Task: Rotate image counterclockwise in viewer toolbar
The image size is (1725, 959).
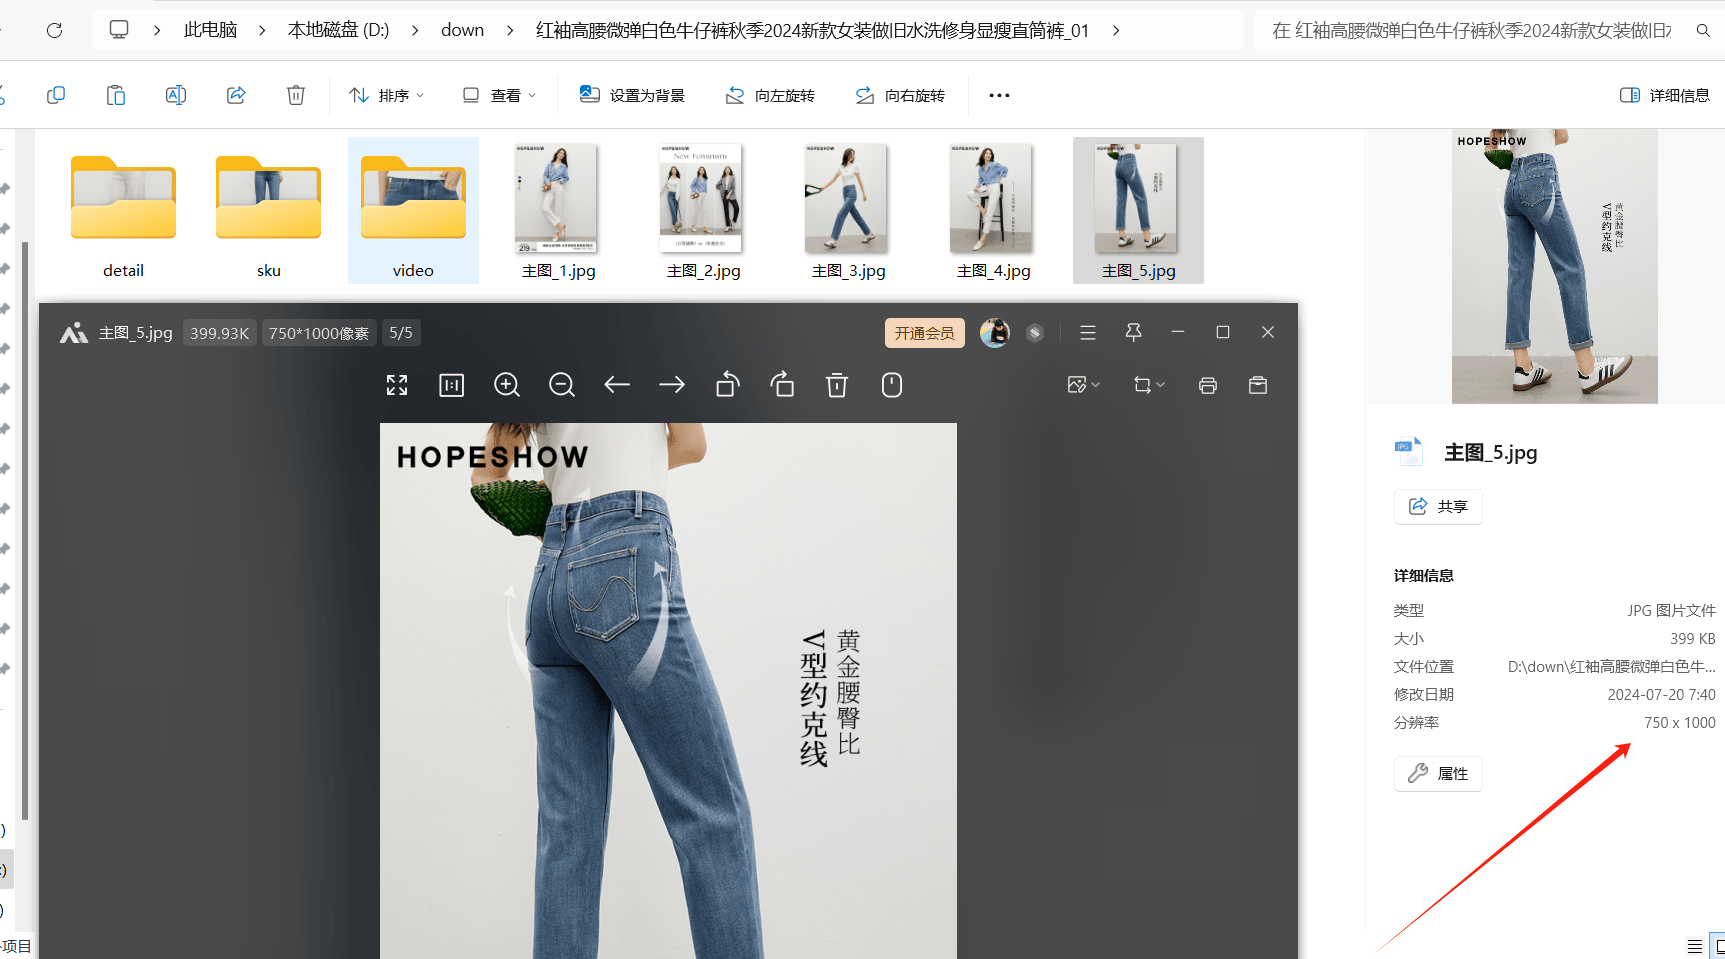Action: 728,385
